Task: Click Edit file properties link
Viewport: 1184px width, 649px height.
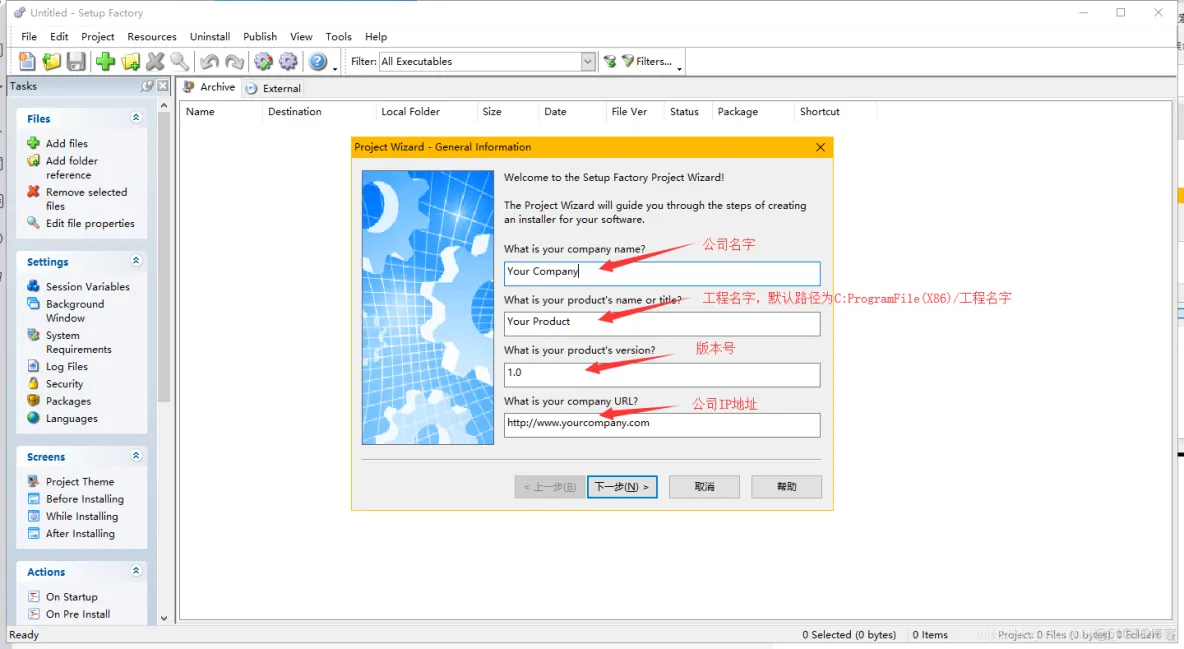Action: point(90,224)
